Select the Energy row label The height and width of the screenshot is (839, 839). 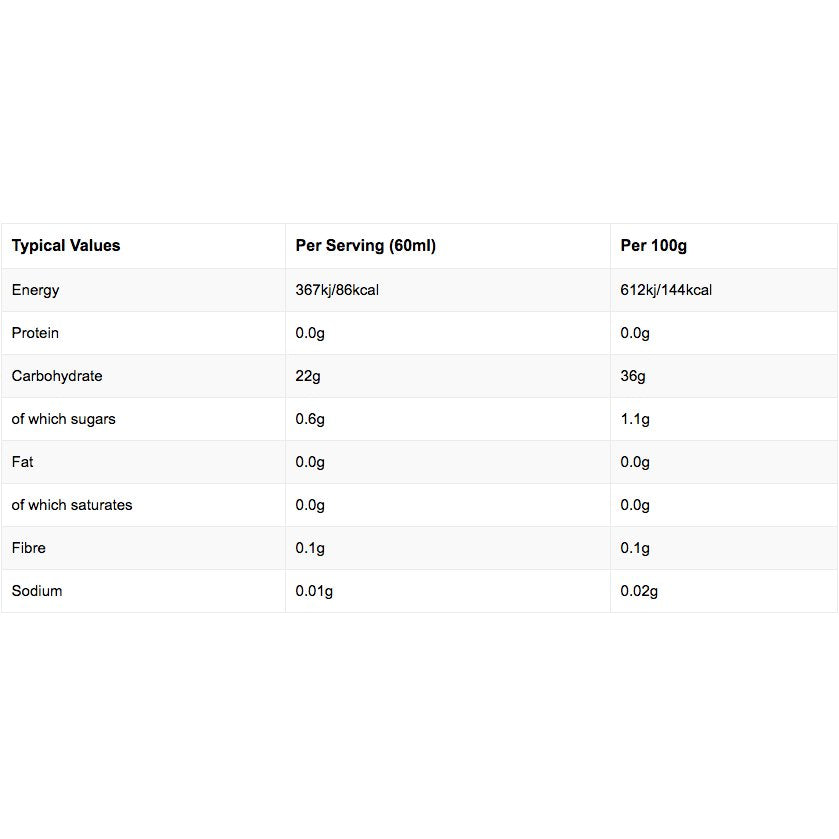pyautogui.click(x=35, y=291)
